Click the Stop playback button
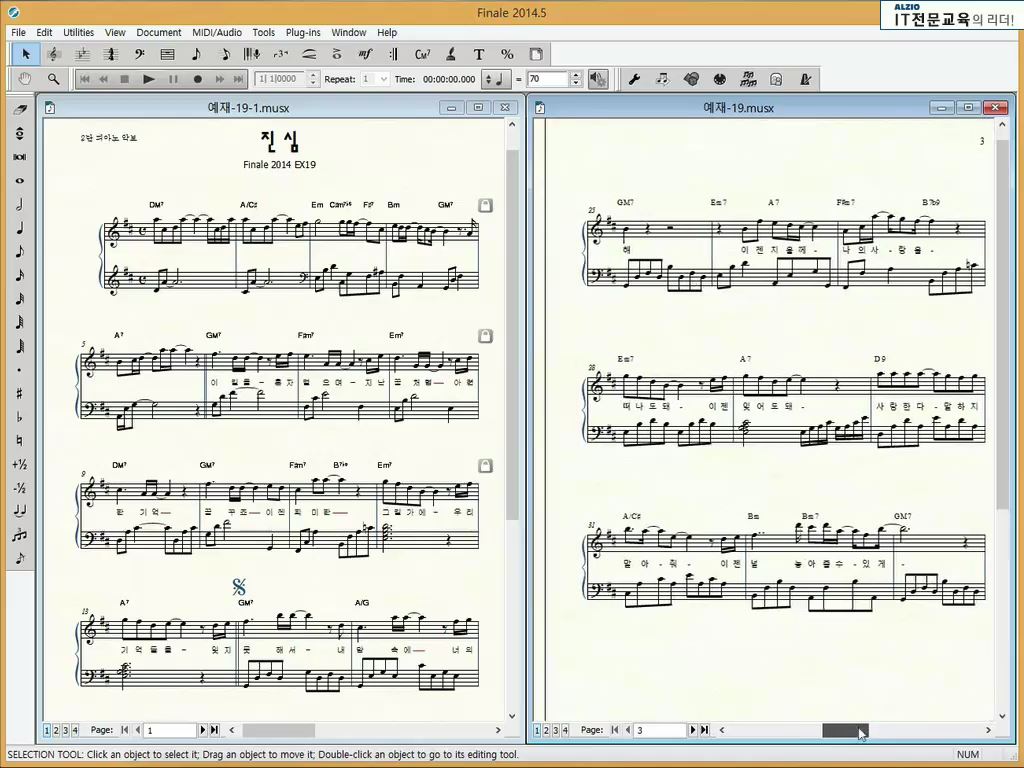The width and height of the screenshot is (1024, 768). coord(125,79)
